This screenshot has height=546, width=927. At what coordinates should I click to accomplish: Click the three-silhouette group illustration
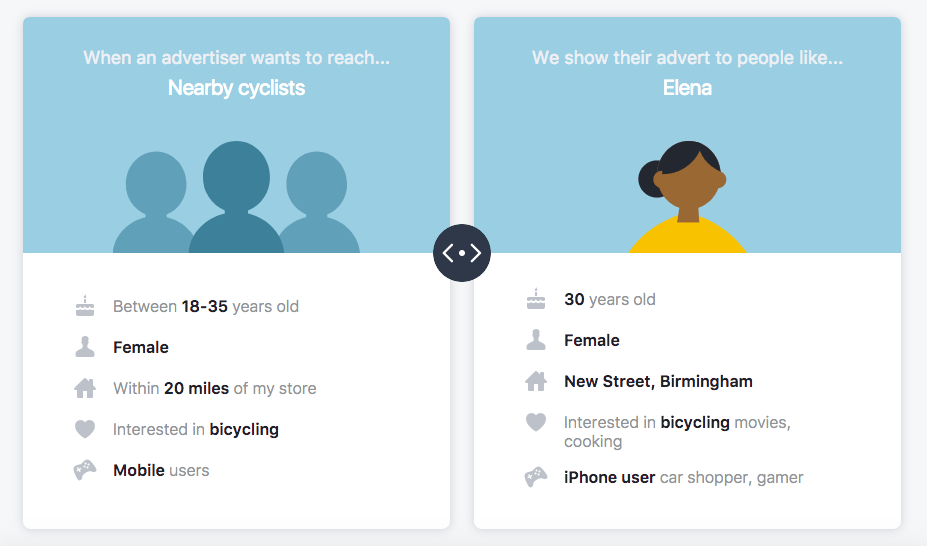click(x=236, y=197)
